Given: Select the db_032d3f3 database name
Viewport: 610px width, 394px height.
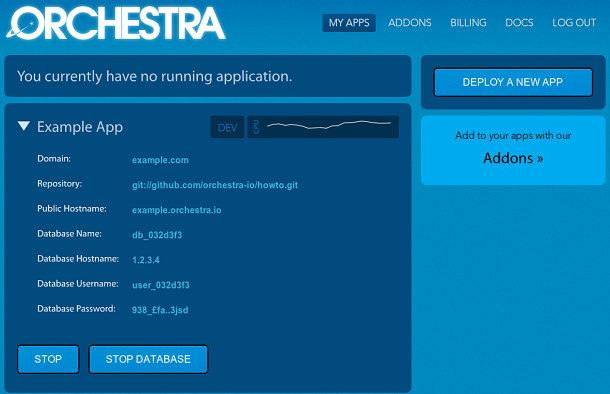Looking at the screenshot, I should pos(157,235).
